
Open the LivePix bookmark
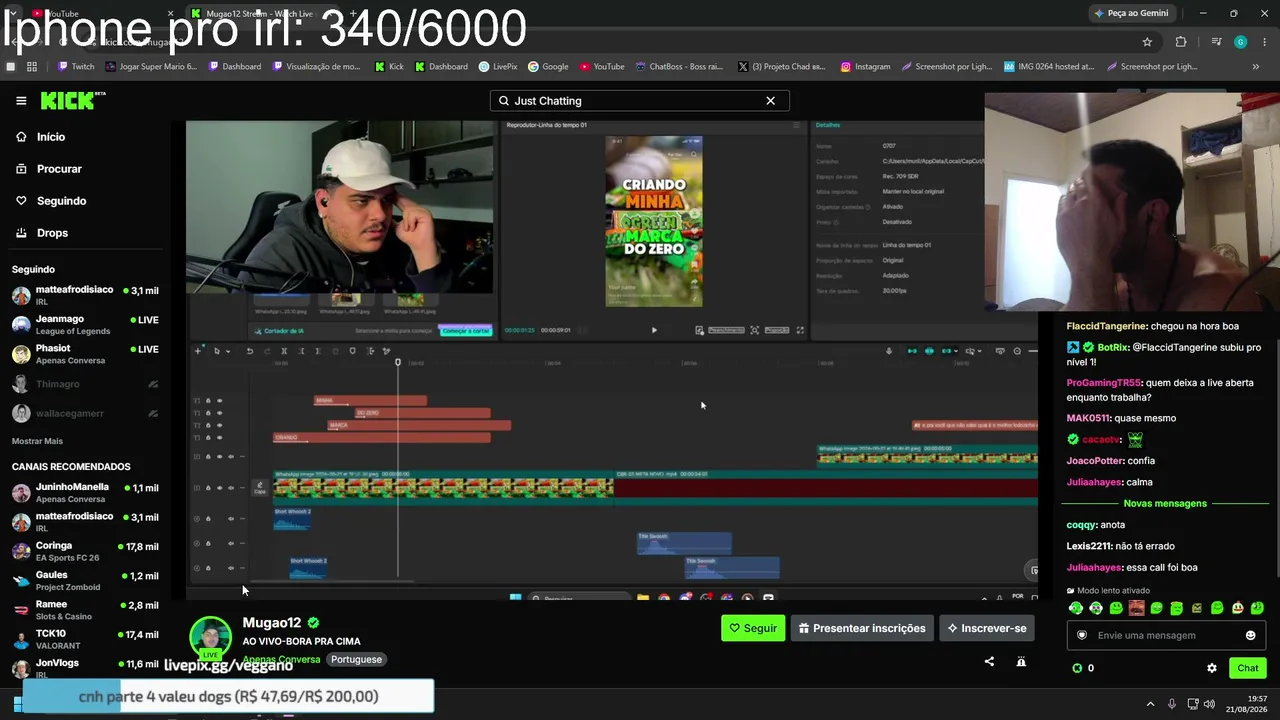[x=498, y=67]
